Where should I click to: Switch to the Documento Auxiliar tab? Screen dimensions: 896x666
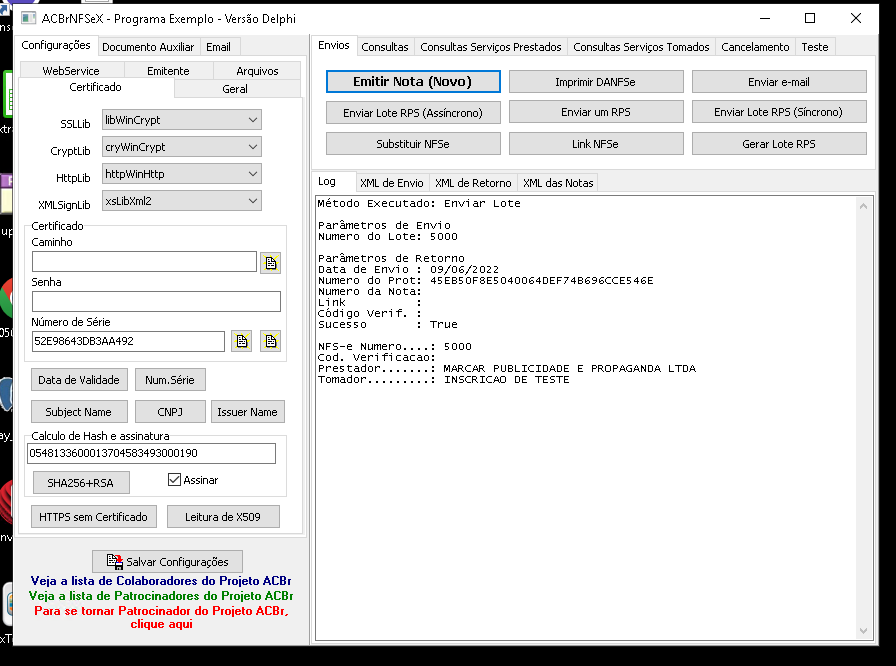[x=148, y=47]
